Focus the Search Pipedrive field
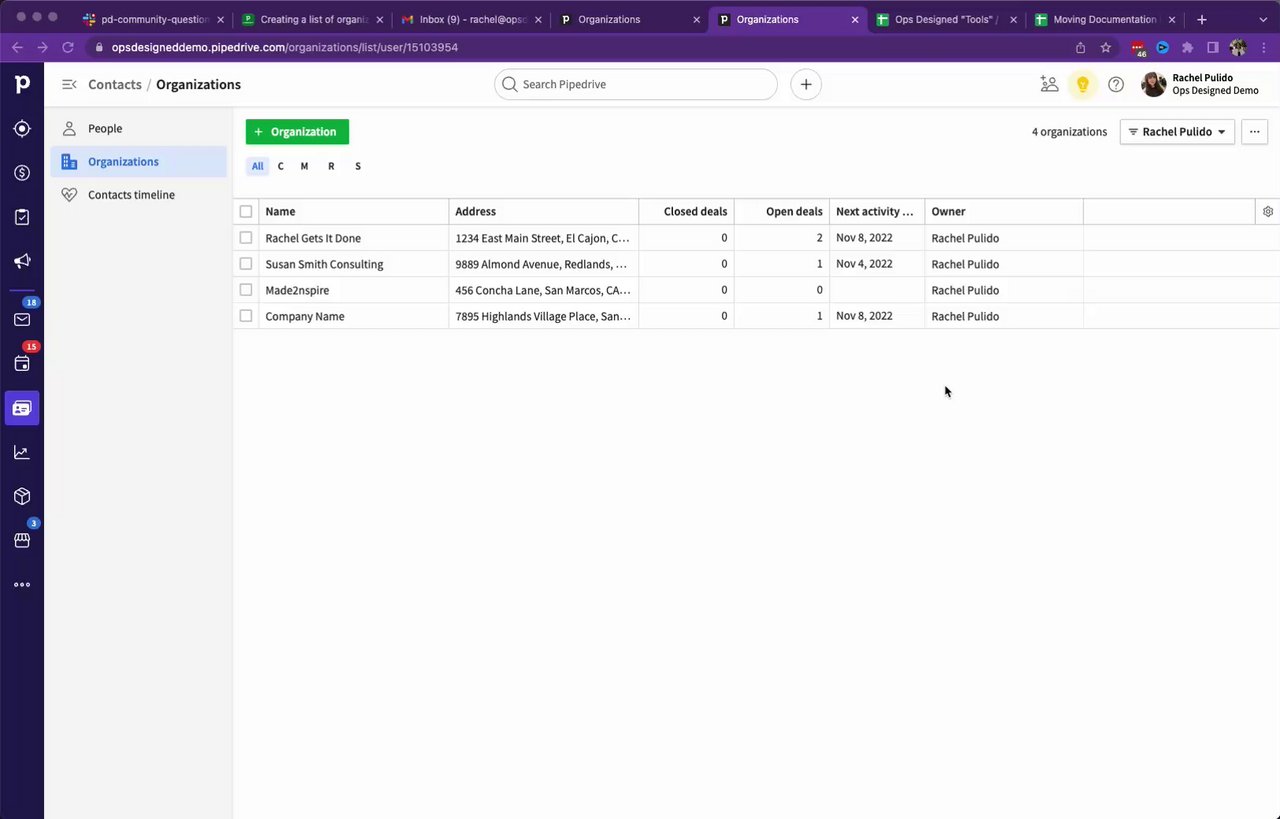1280x819 pixels. pos(636,85)
